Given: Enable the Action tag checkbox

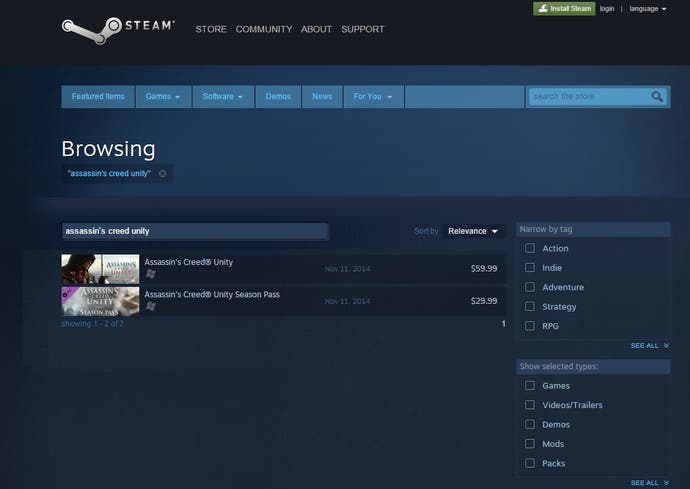Looking at the screenshot, I should [530, 248].
